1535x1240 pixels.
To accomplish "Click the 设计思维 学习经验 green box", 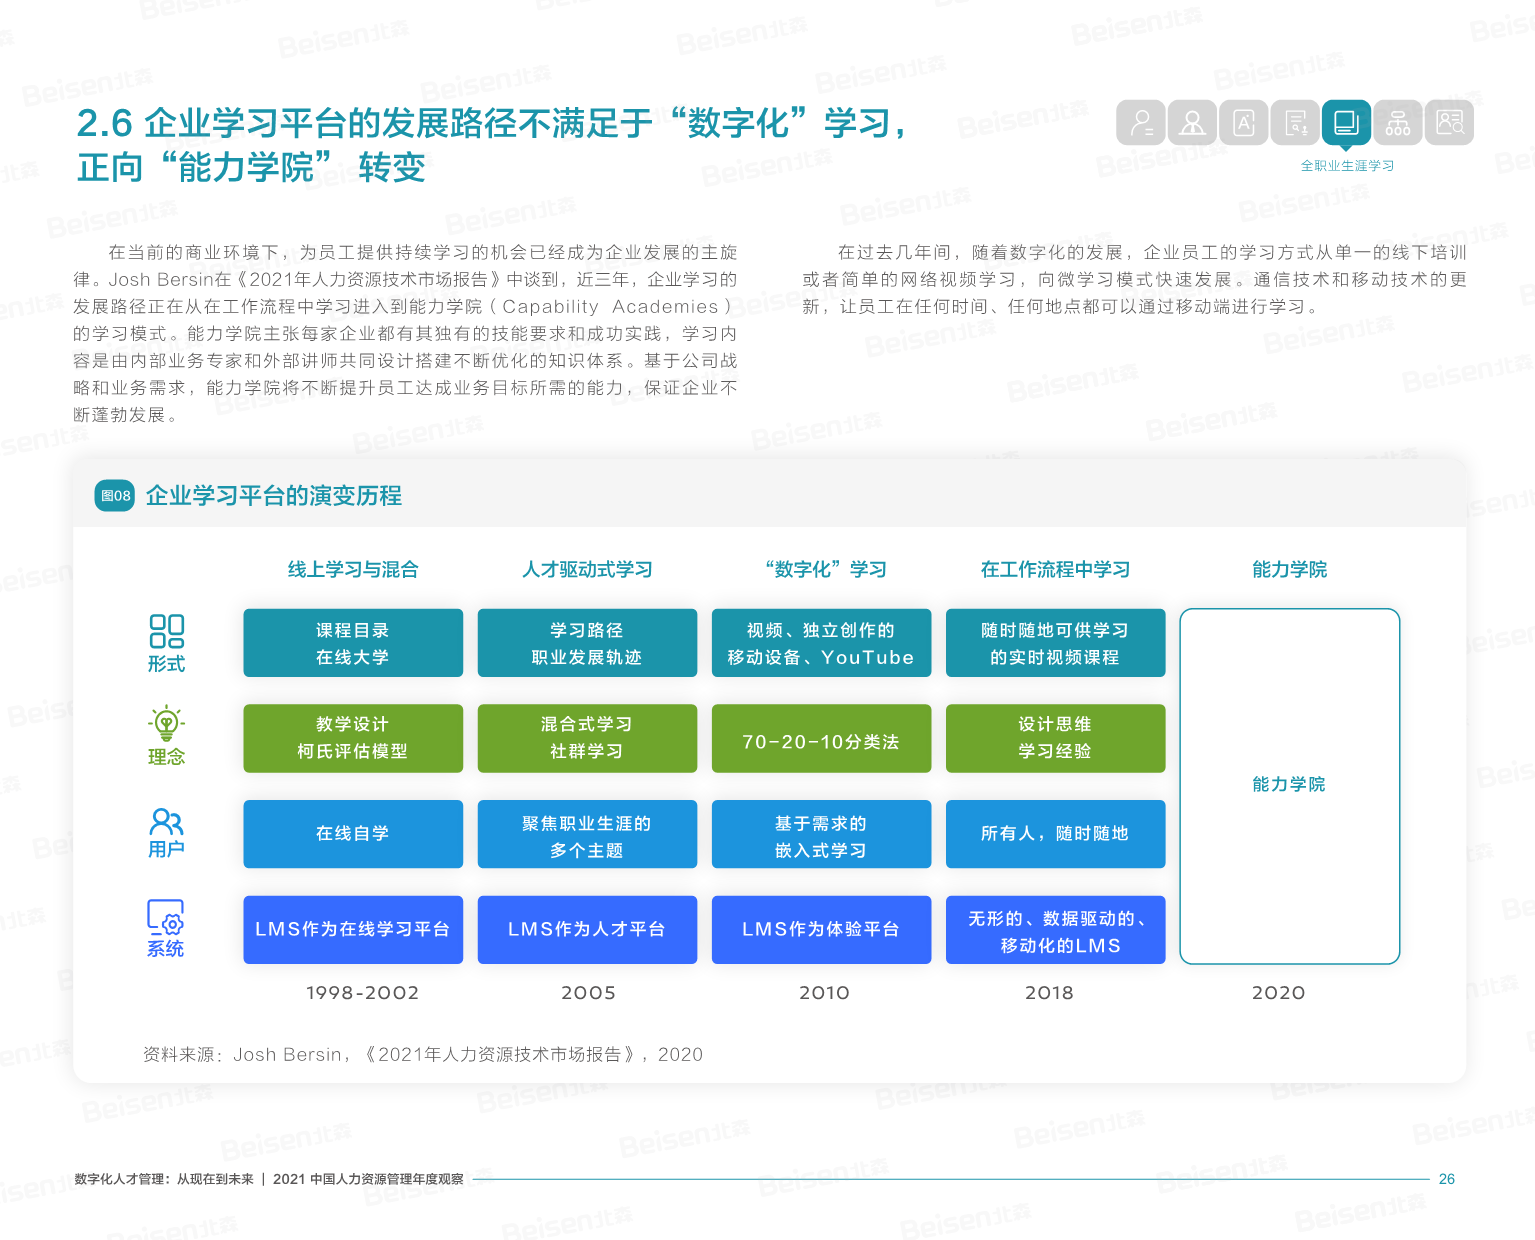I will point(1055,738).
